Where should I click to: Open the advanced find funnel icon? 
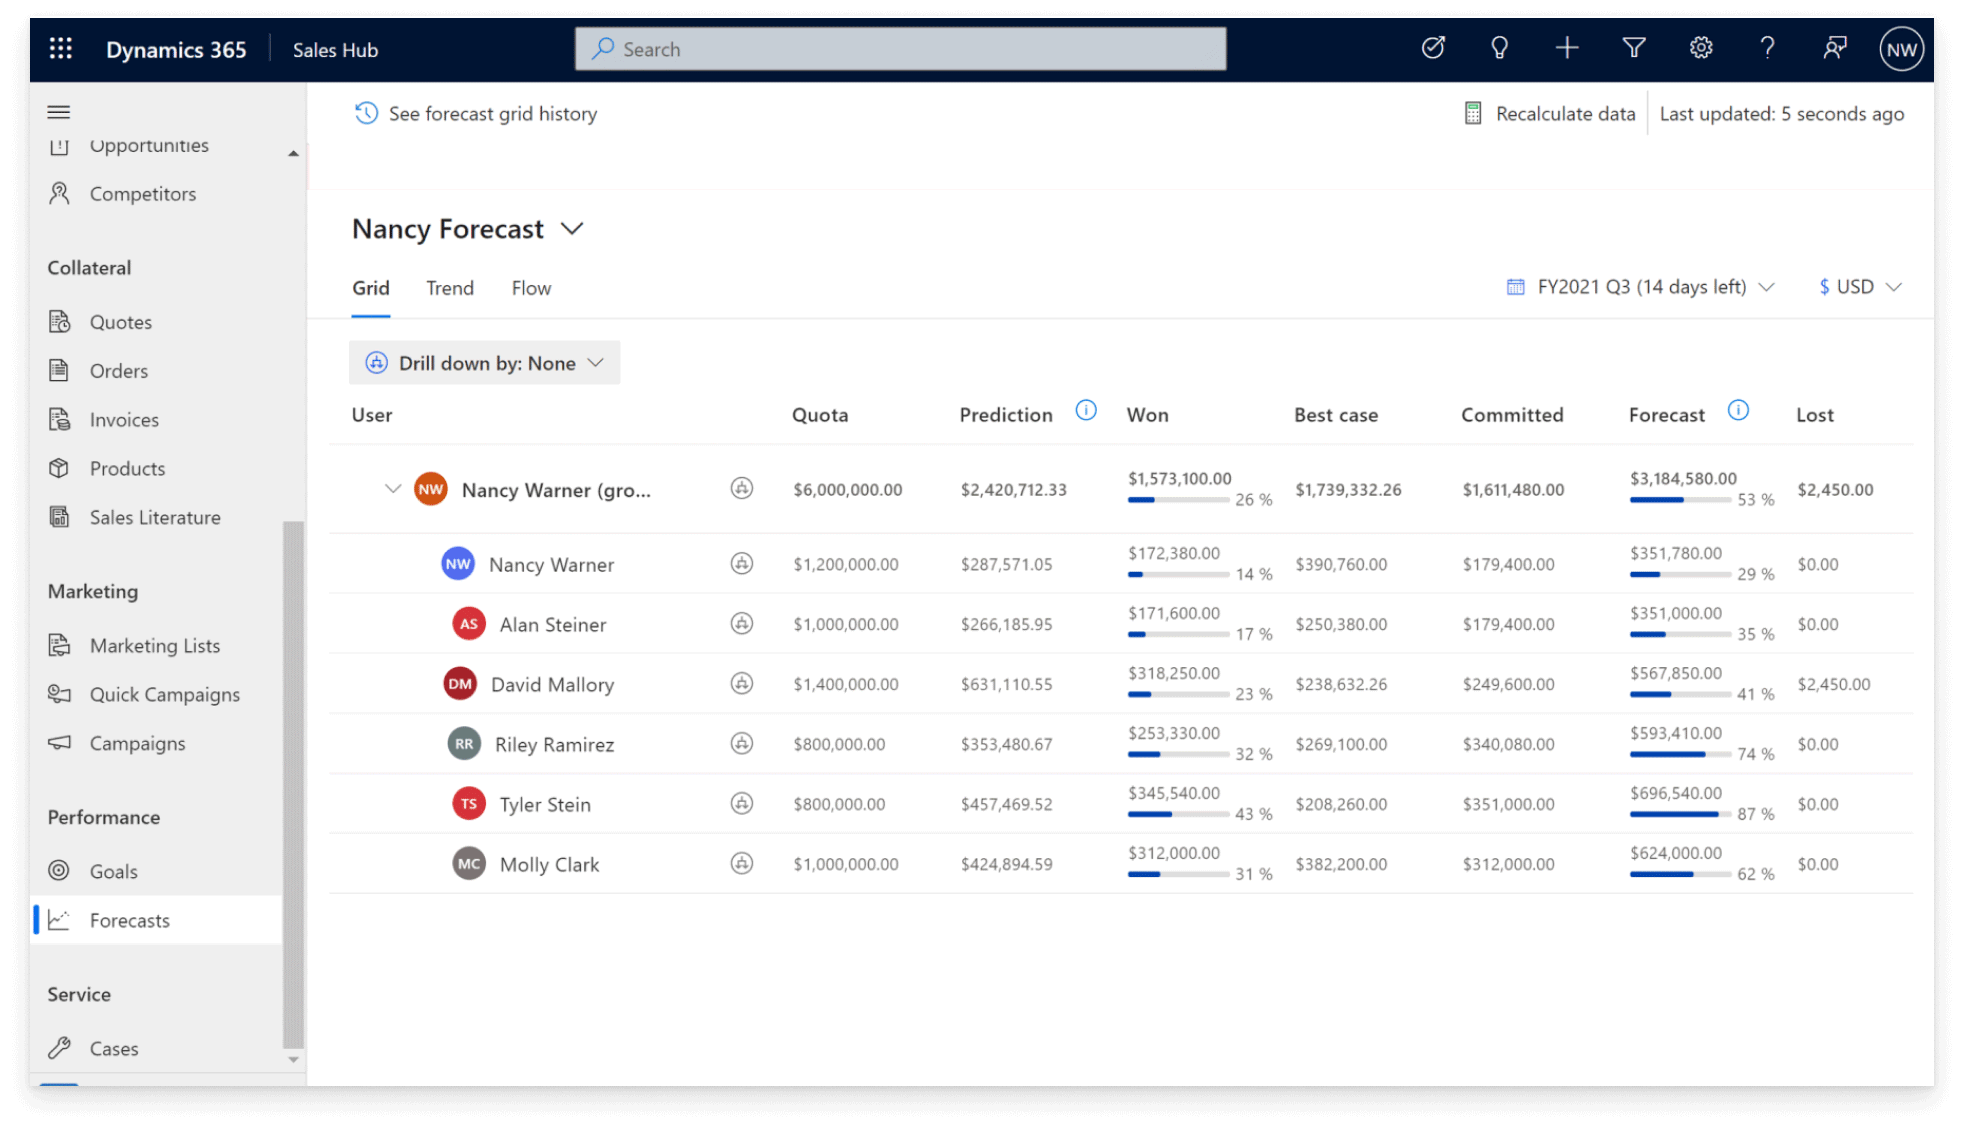1634,48
